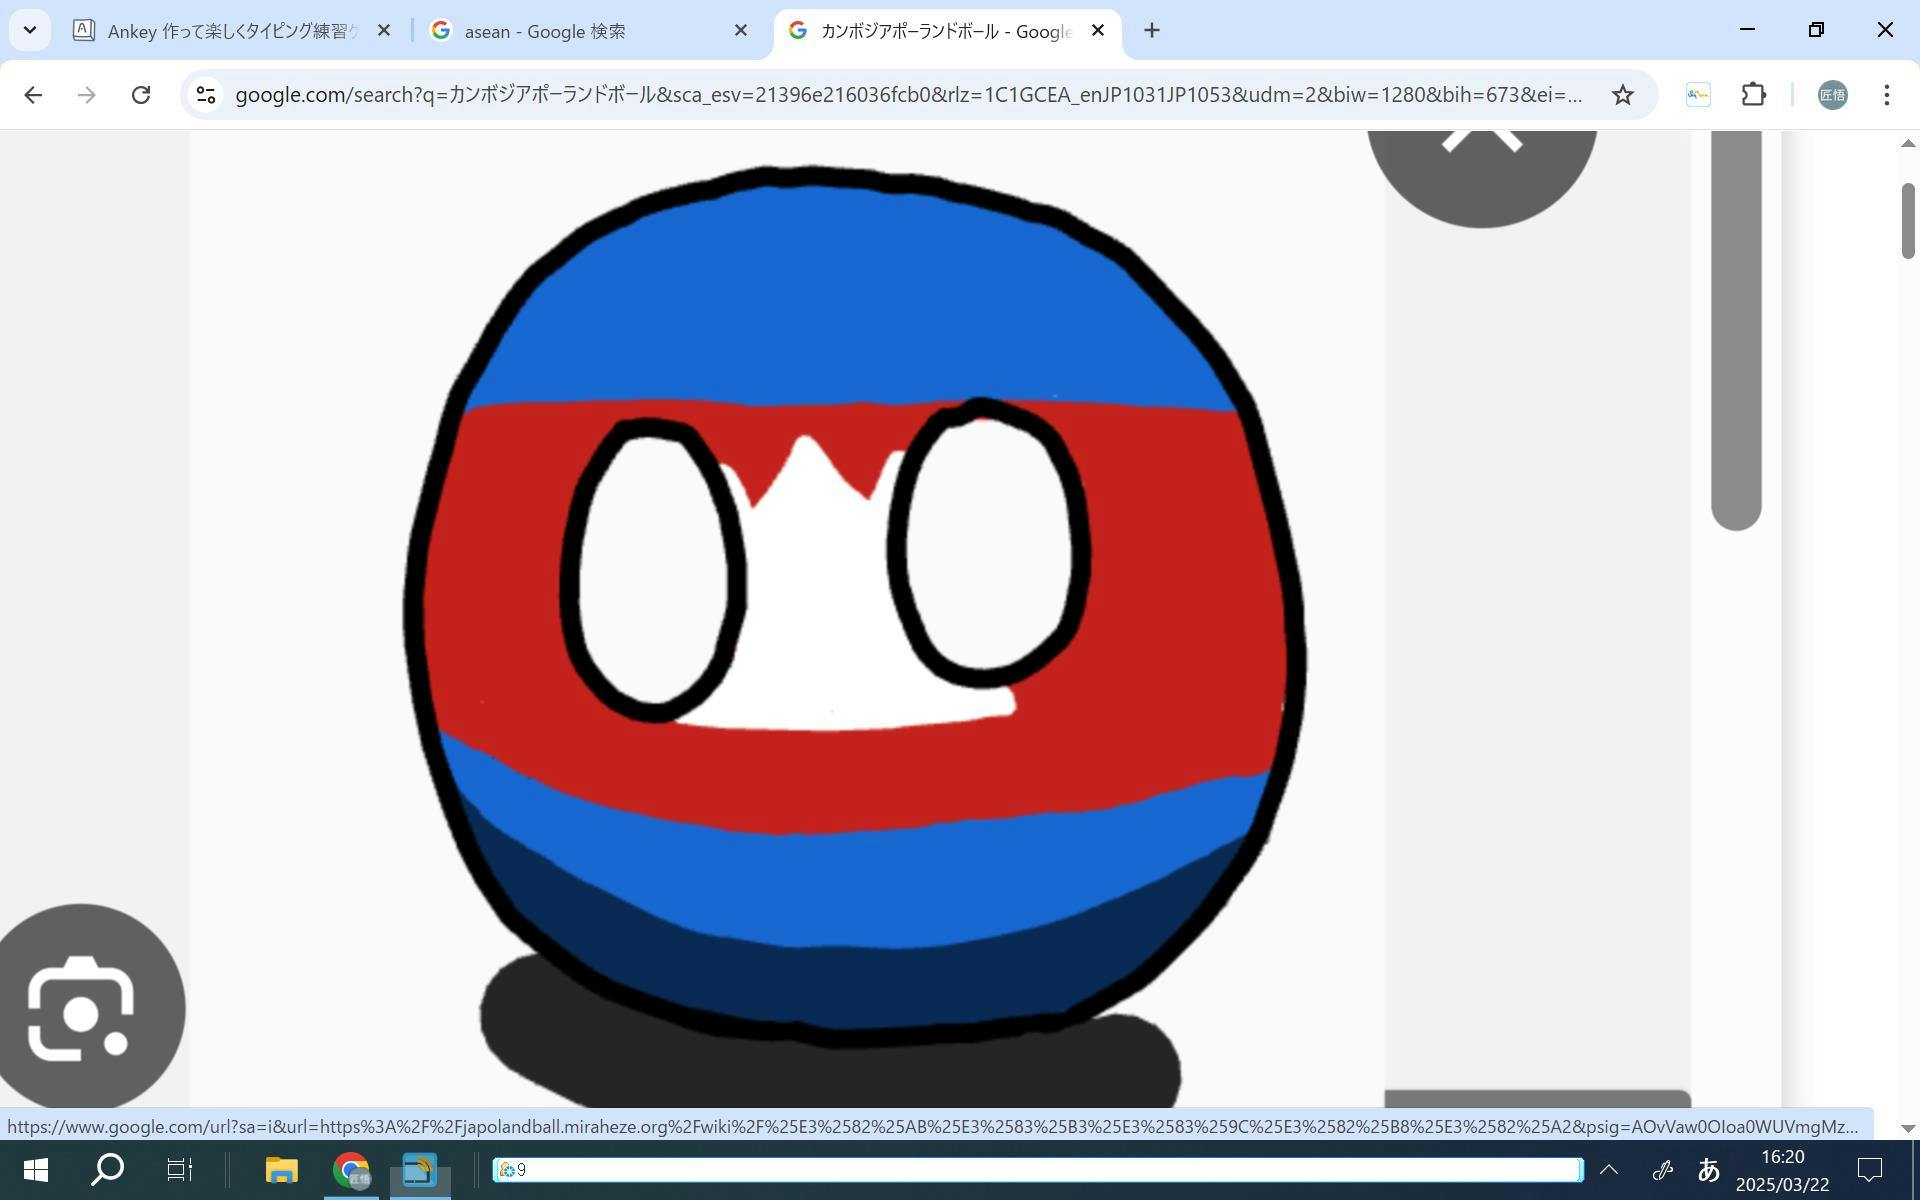Click the URL address bar field

tap(900, 95)
